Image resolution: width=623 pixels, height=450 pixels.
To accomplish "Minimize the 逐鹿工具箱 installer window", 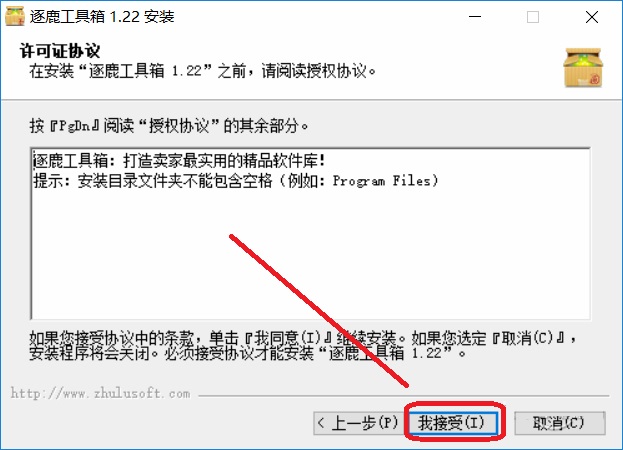I will click(x=475, y=17).
